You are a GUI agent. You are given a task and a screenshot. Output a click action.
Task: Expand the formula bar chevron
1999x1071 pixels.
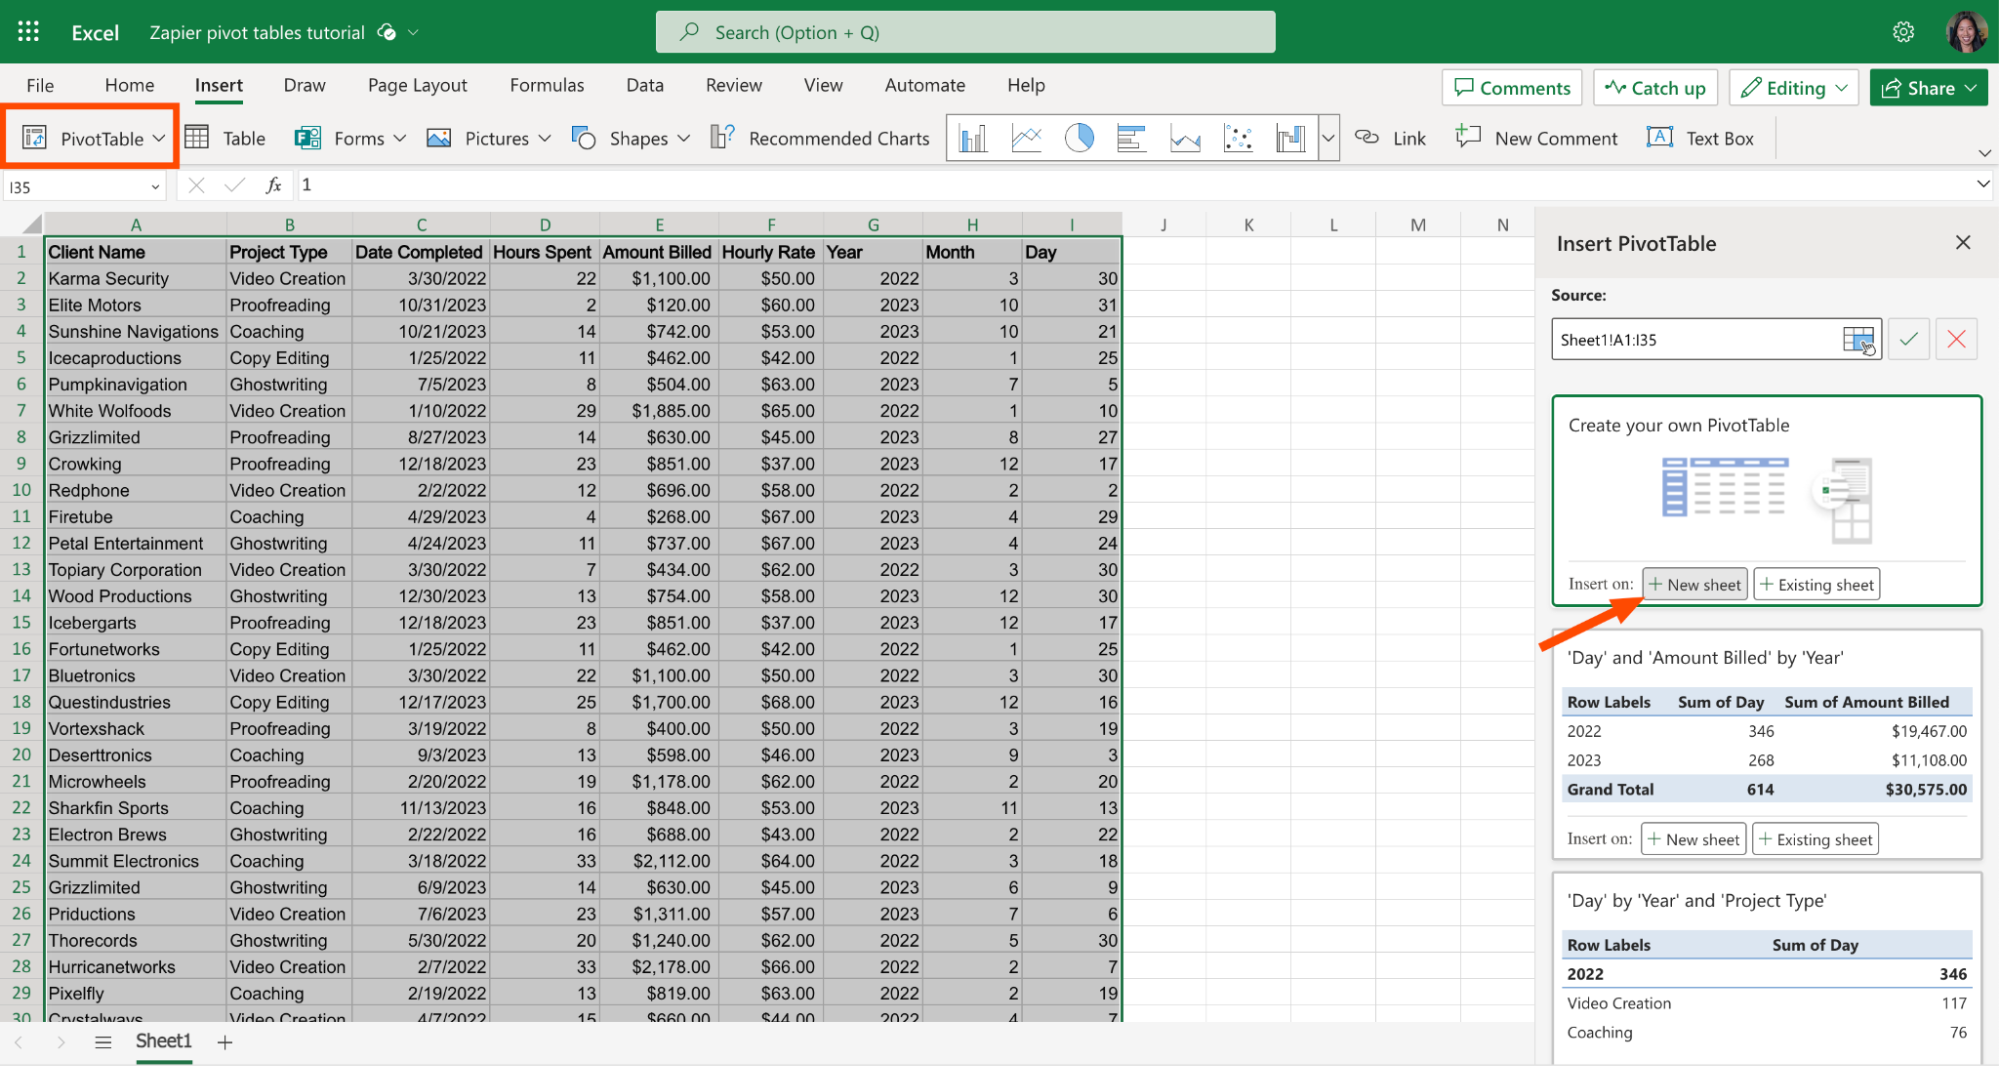[x=1983, y=184]
